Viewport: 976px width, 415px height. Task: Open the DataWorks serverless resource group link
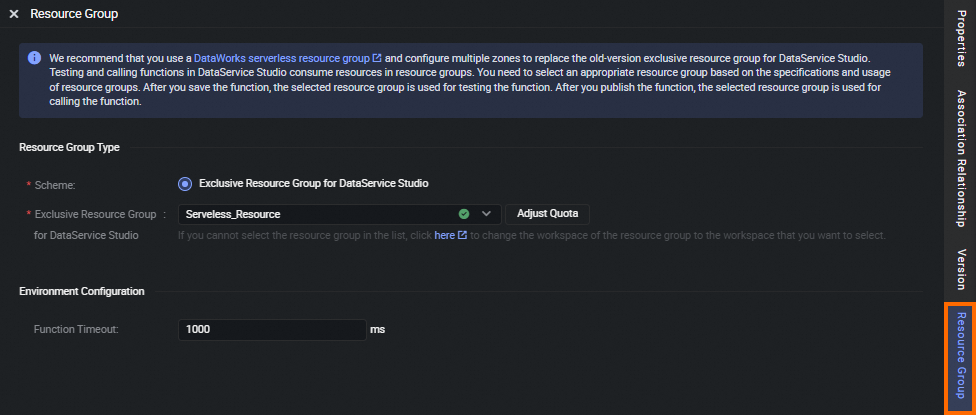tap(281, 59)
